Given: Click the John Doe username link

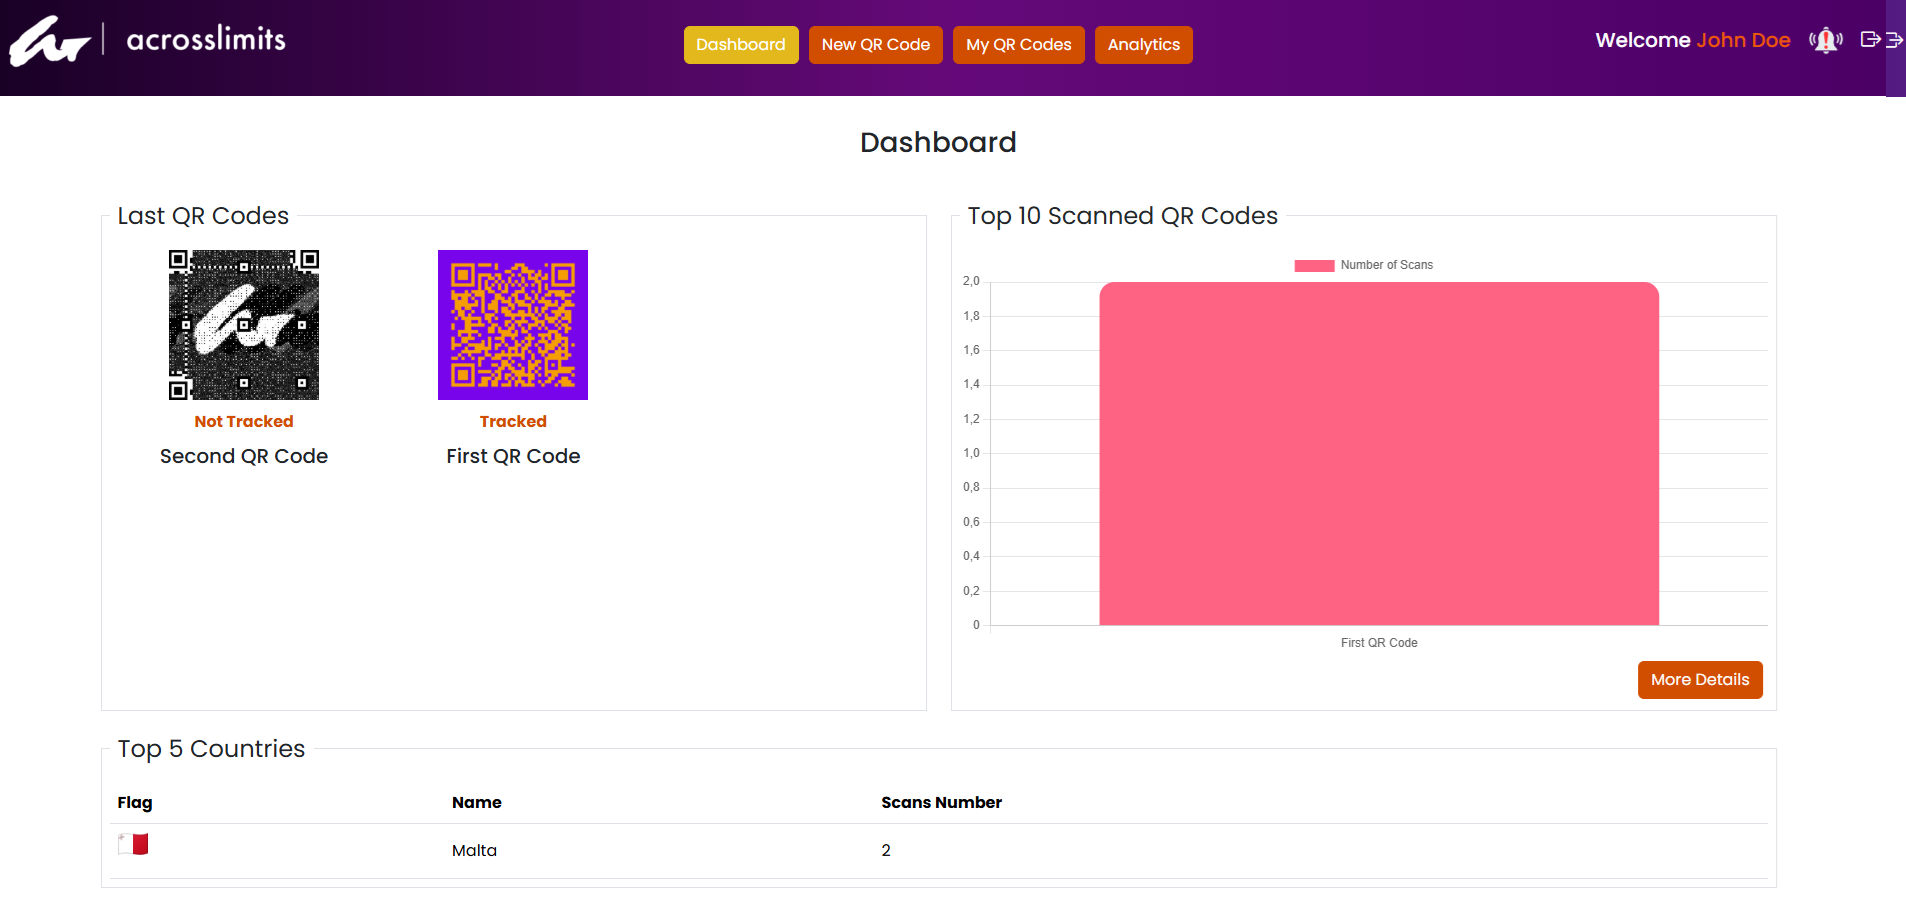Looking at the screenshot, I should 1743,40.
